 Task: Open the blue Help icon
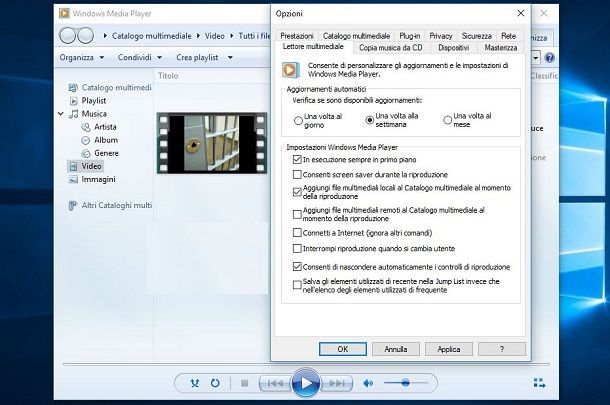[549, 58]
